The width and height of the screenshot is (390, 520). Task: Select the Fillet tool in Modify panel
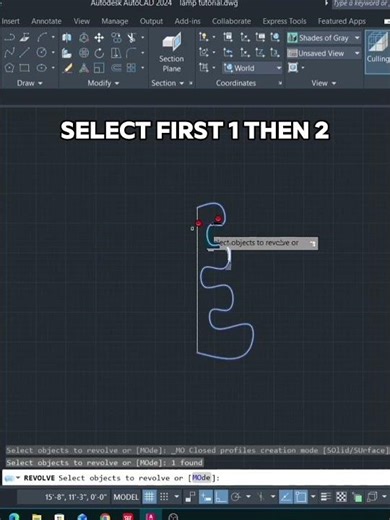click(x=132, y=53)
